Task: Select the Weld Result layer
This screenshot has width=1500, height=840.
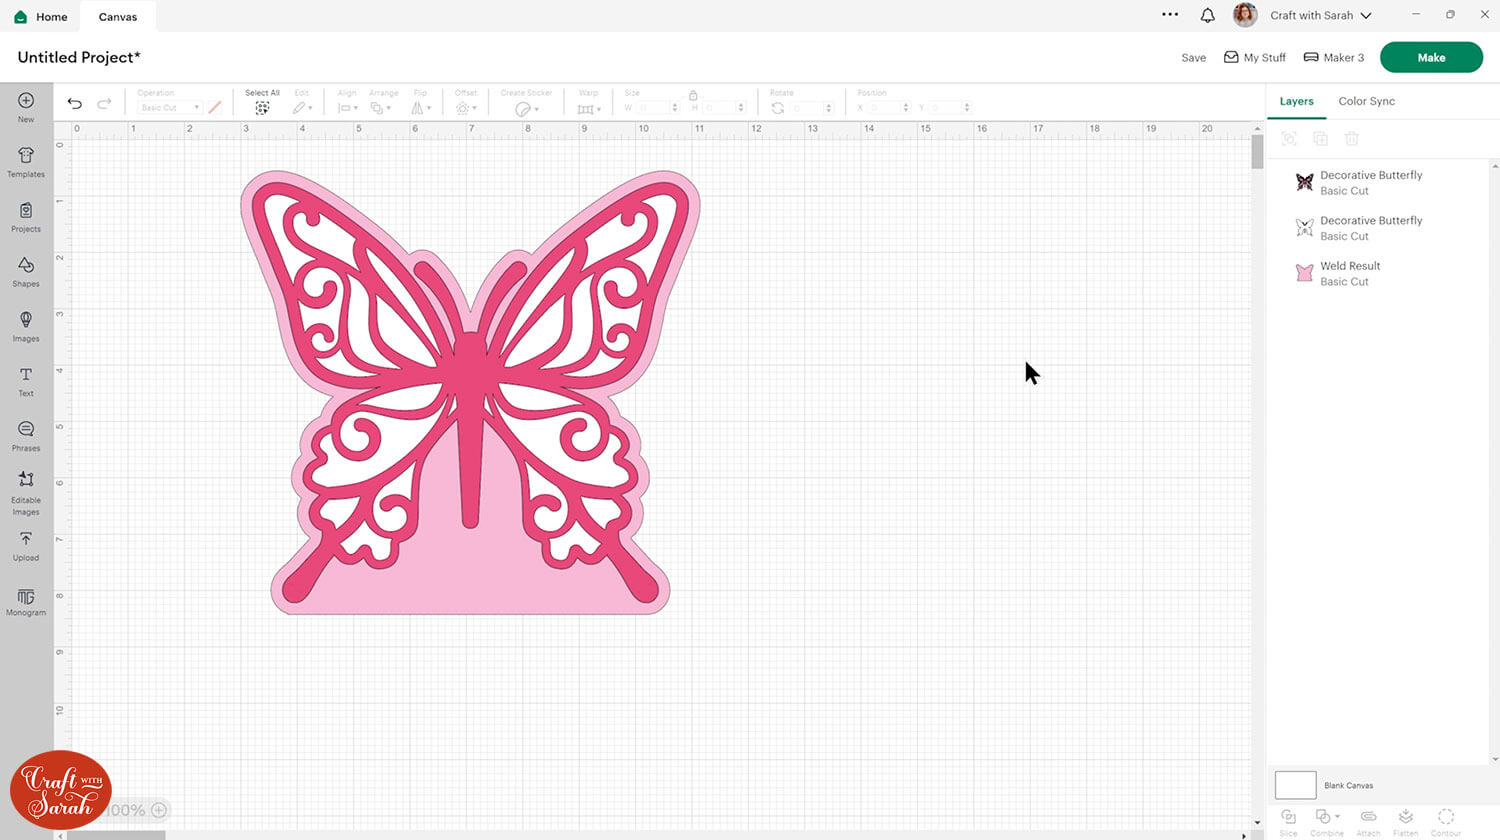Action: [1380, 273]
